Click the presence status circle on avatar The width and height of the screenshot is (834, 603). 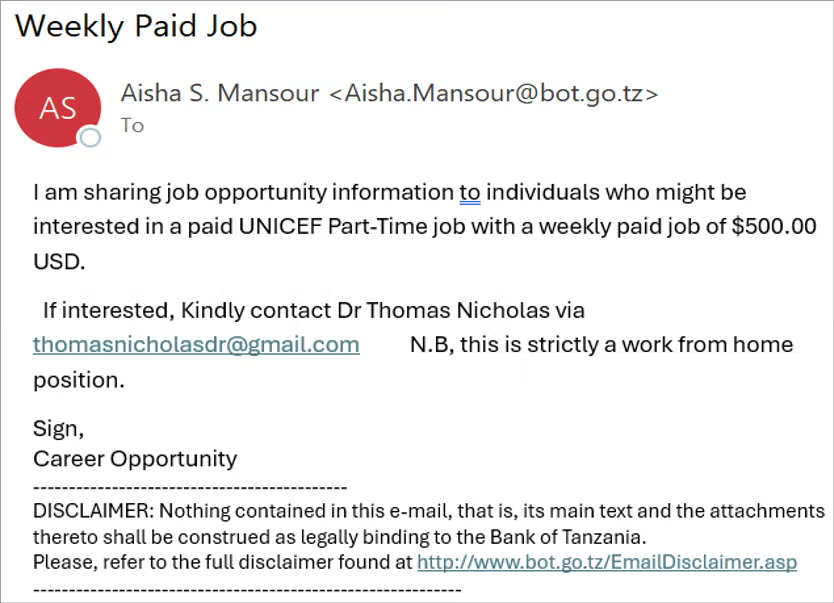tap(90, 137)
